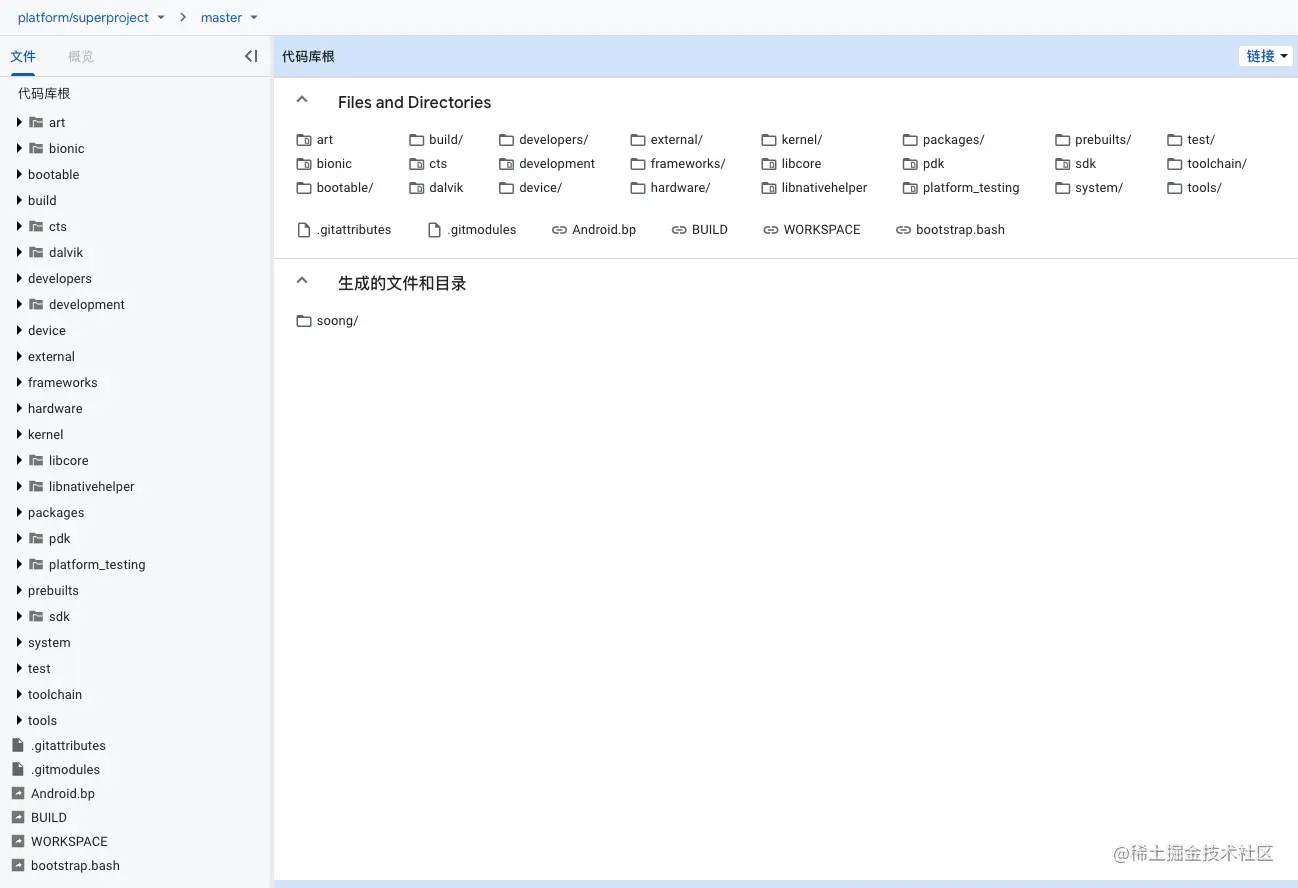Select toolchain in the sidebar tree
Image resolution: width=1298 pixels, height=888 pixels.
55,694
